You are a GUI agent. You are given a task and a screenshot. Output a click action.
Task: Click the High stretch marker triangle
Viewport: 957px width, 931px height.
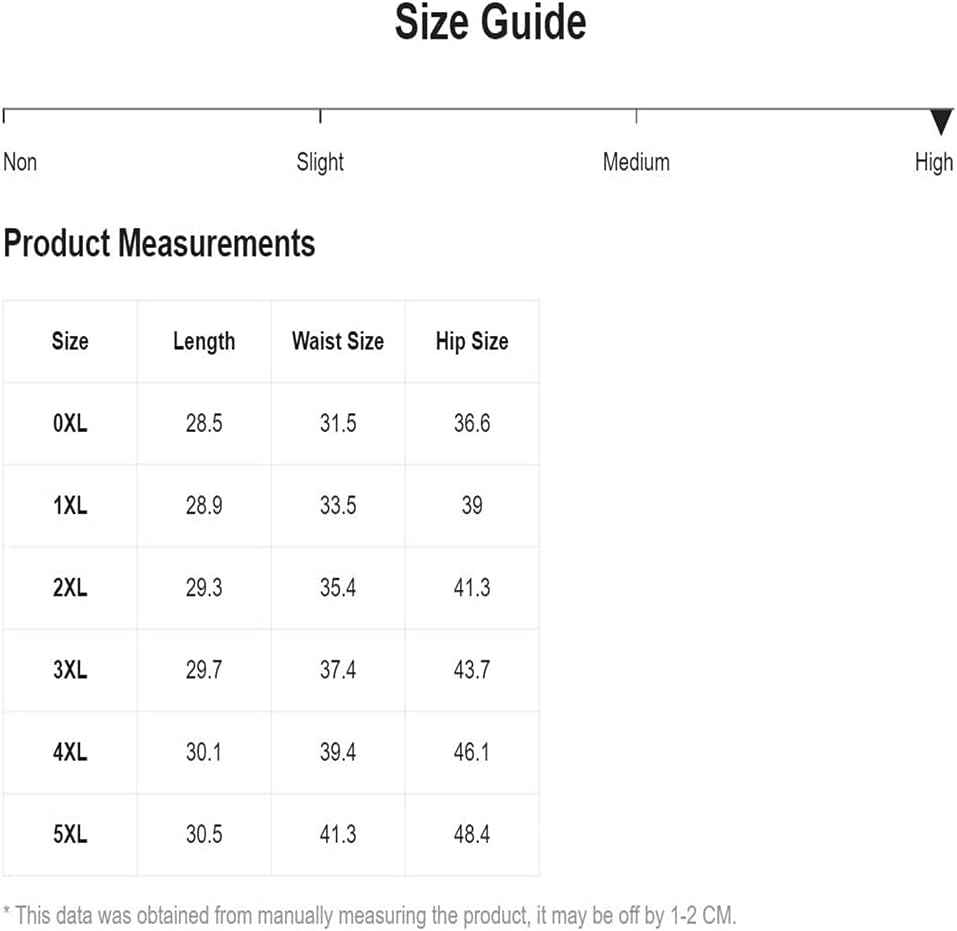coord(942,121)
